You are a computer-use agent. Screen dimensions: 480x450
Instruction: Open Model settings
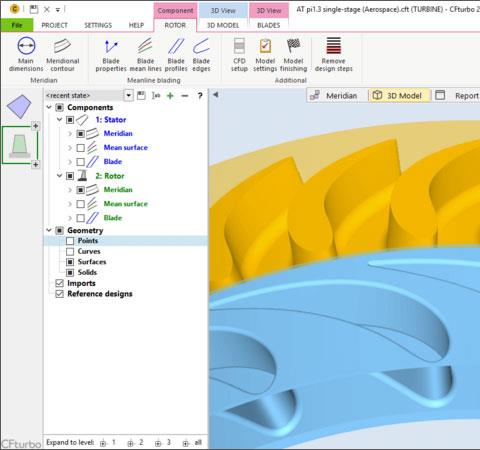pyautogui.click(x=265, y=55)
